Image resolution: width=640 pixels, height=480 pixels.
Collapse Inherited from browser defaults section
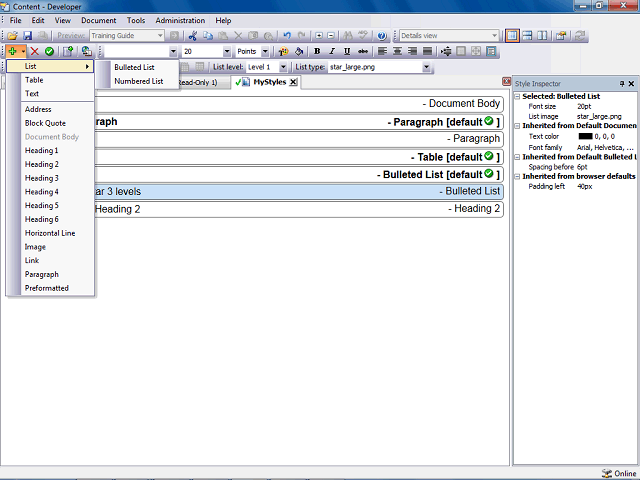pyautogui.click(x=517, y=177)
